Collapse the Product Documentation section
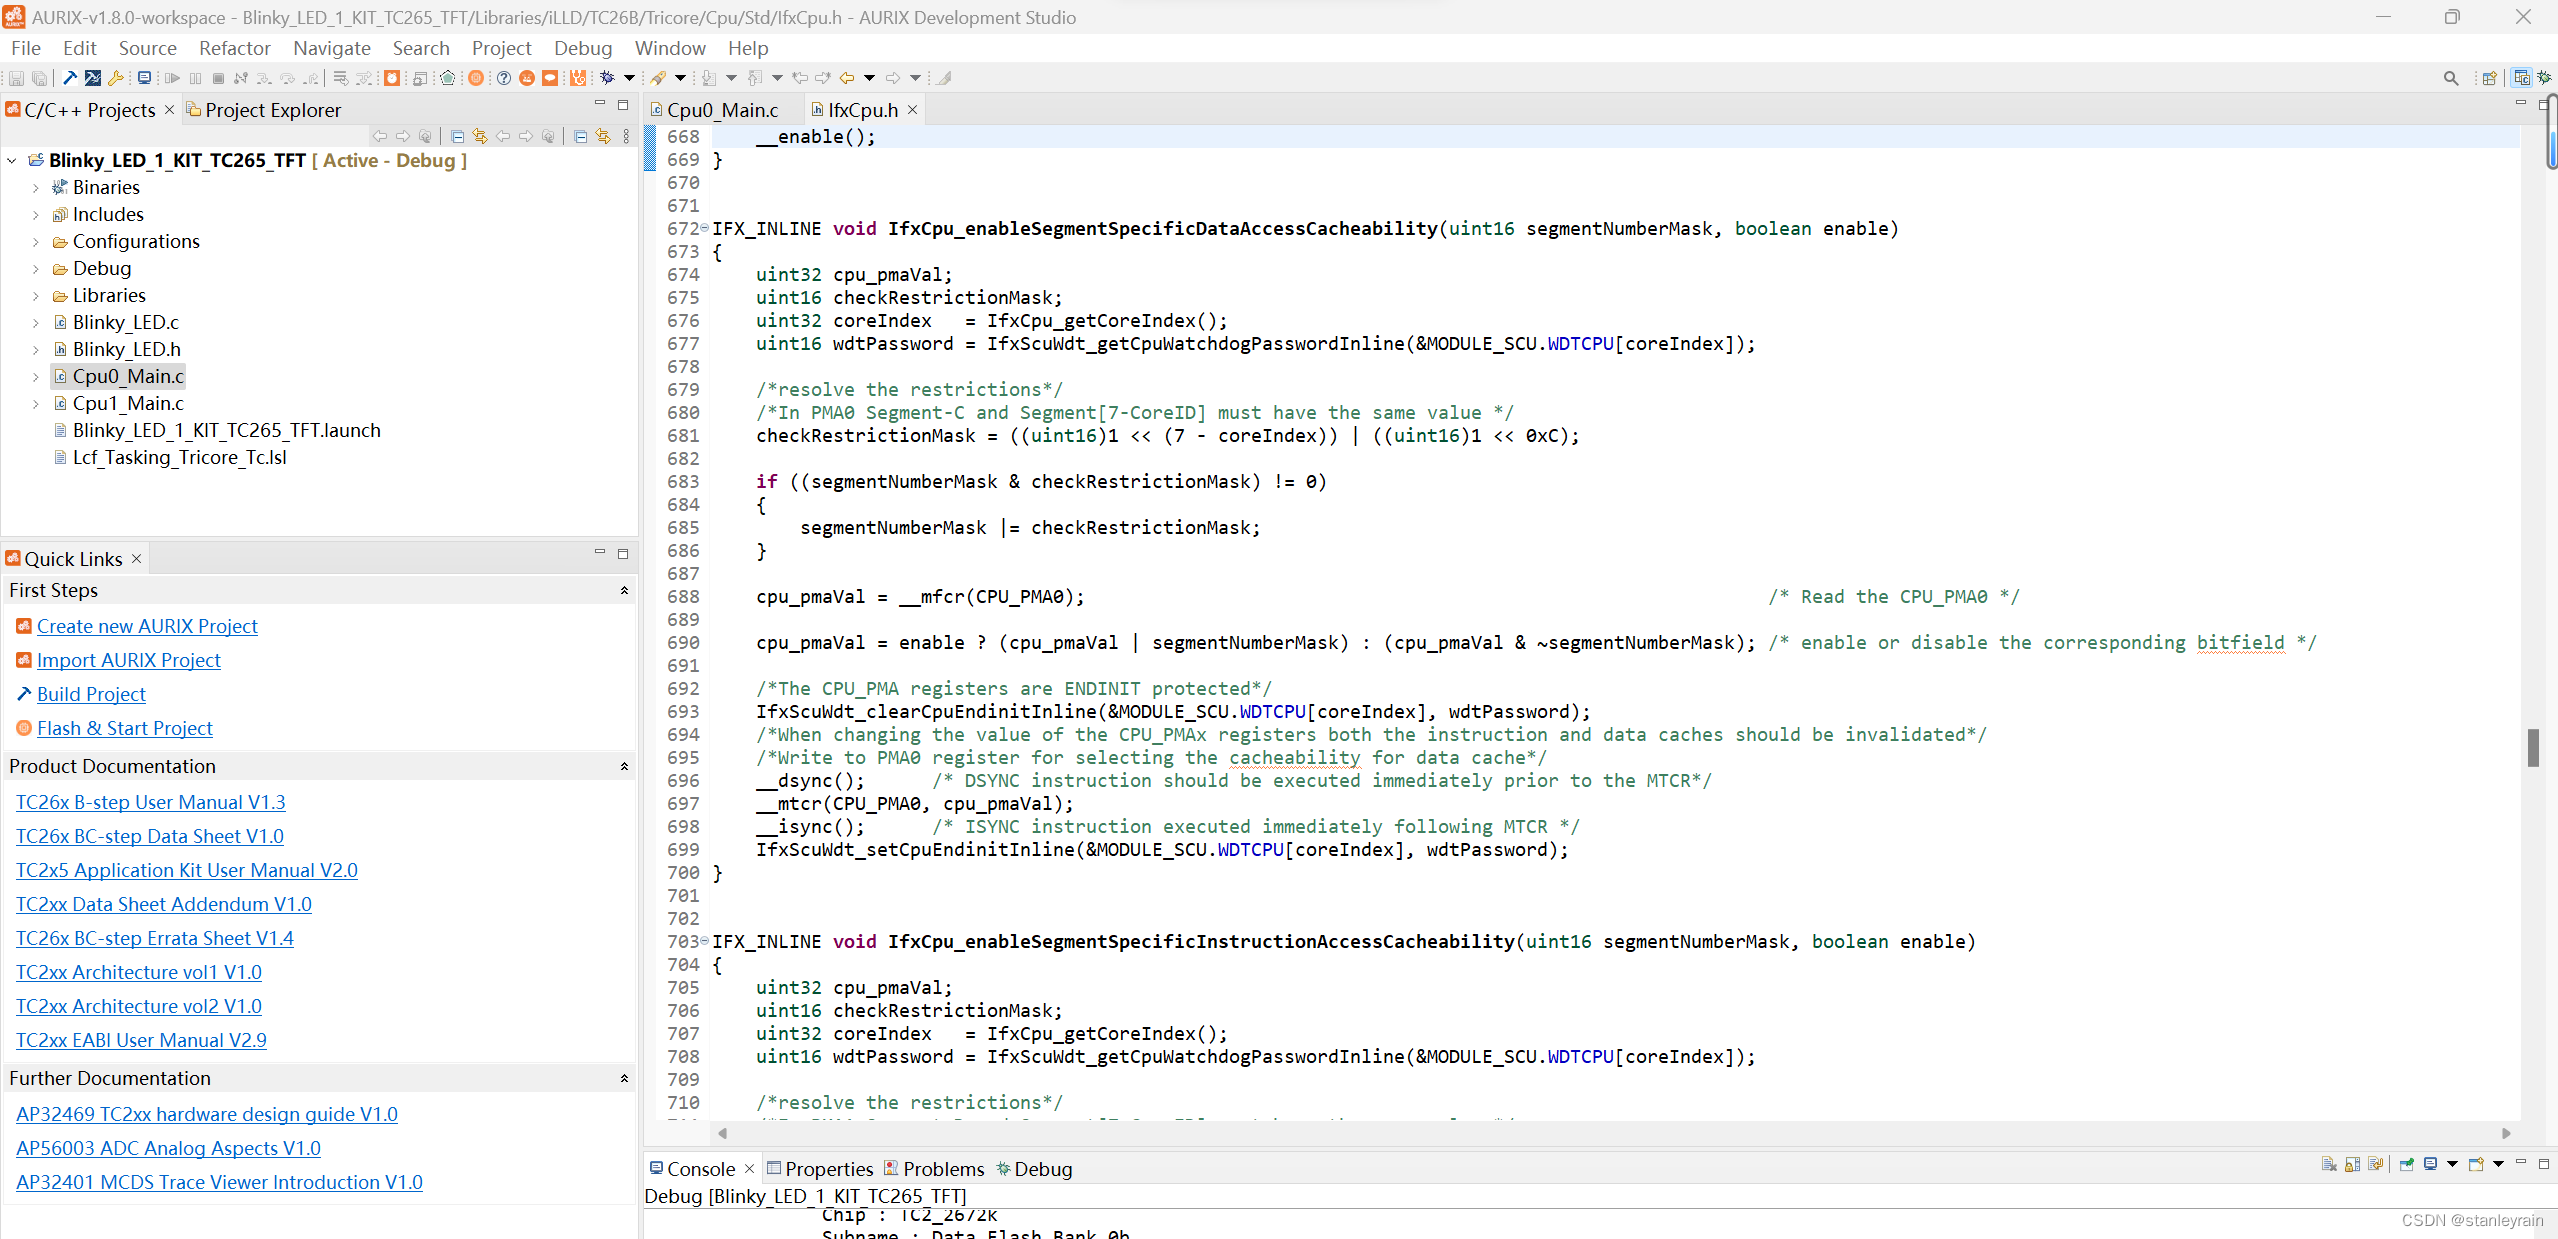2558x1239 pixels. [x=624, y=766]
